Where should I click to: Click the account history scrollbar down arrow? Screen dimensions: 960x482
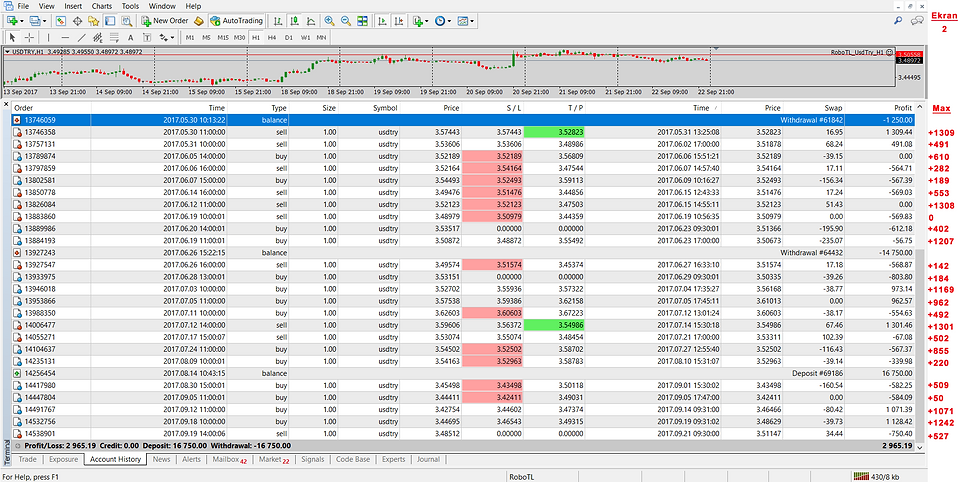pyautogui.click(x=920, y=448)
